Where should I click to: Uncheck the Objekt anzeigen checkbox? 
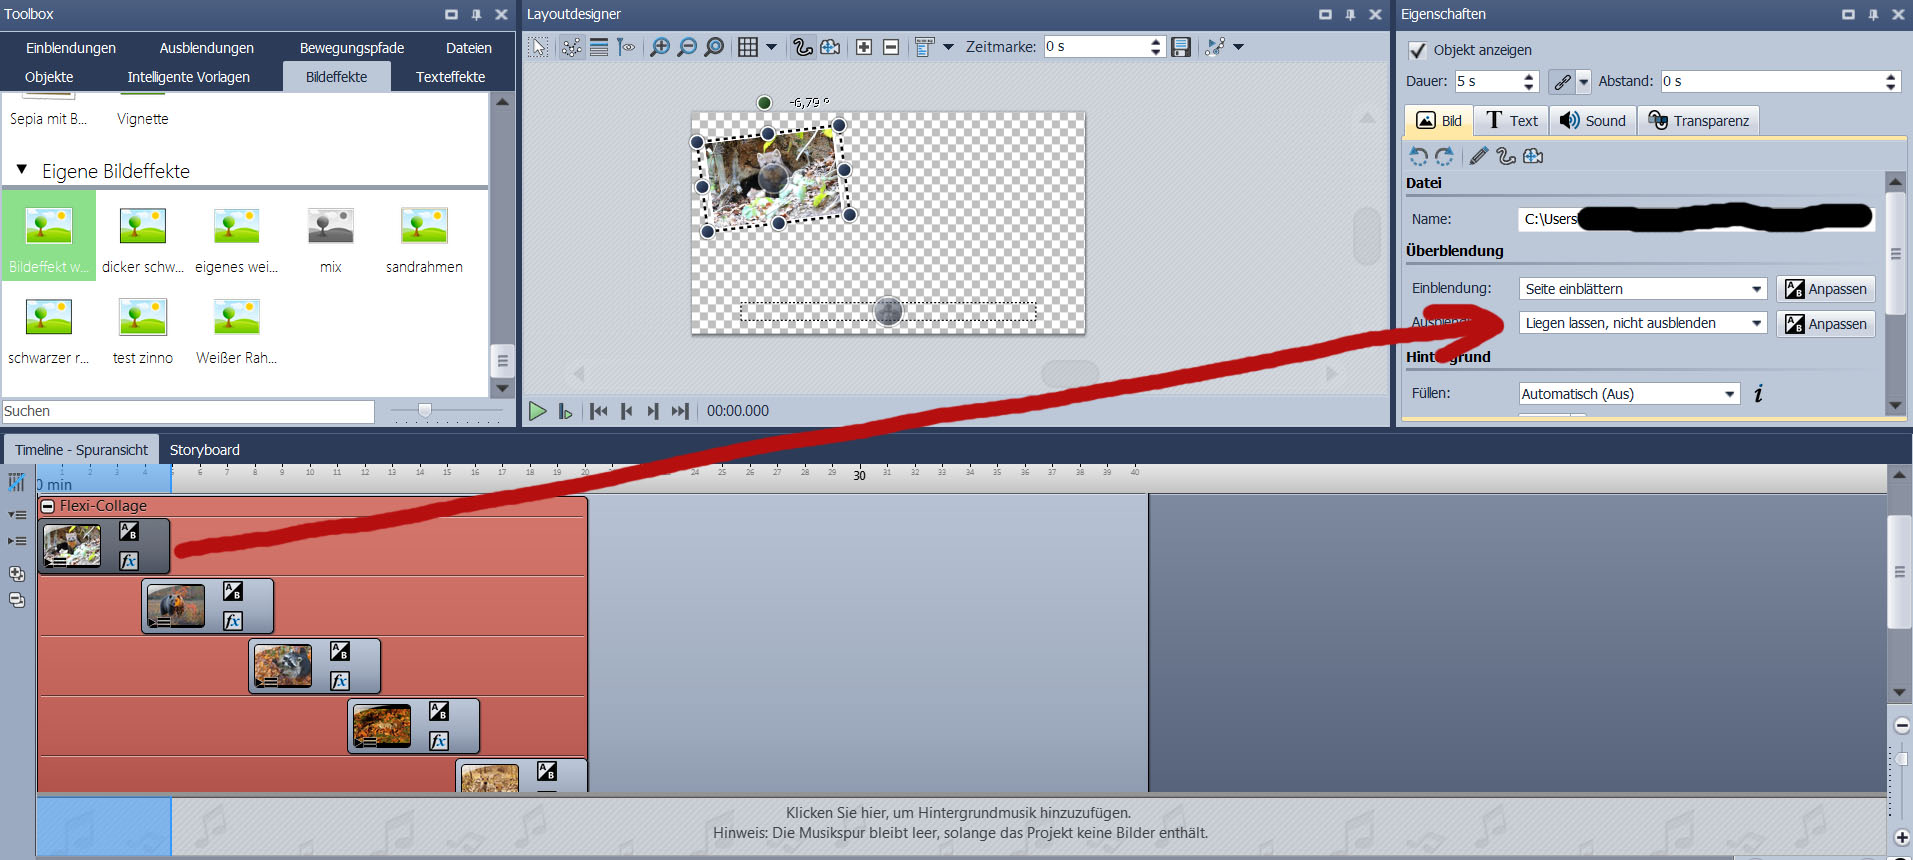point(1417,50)
